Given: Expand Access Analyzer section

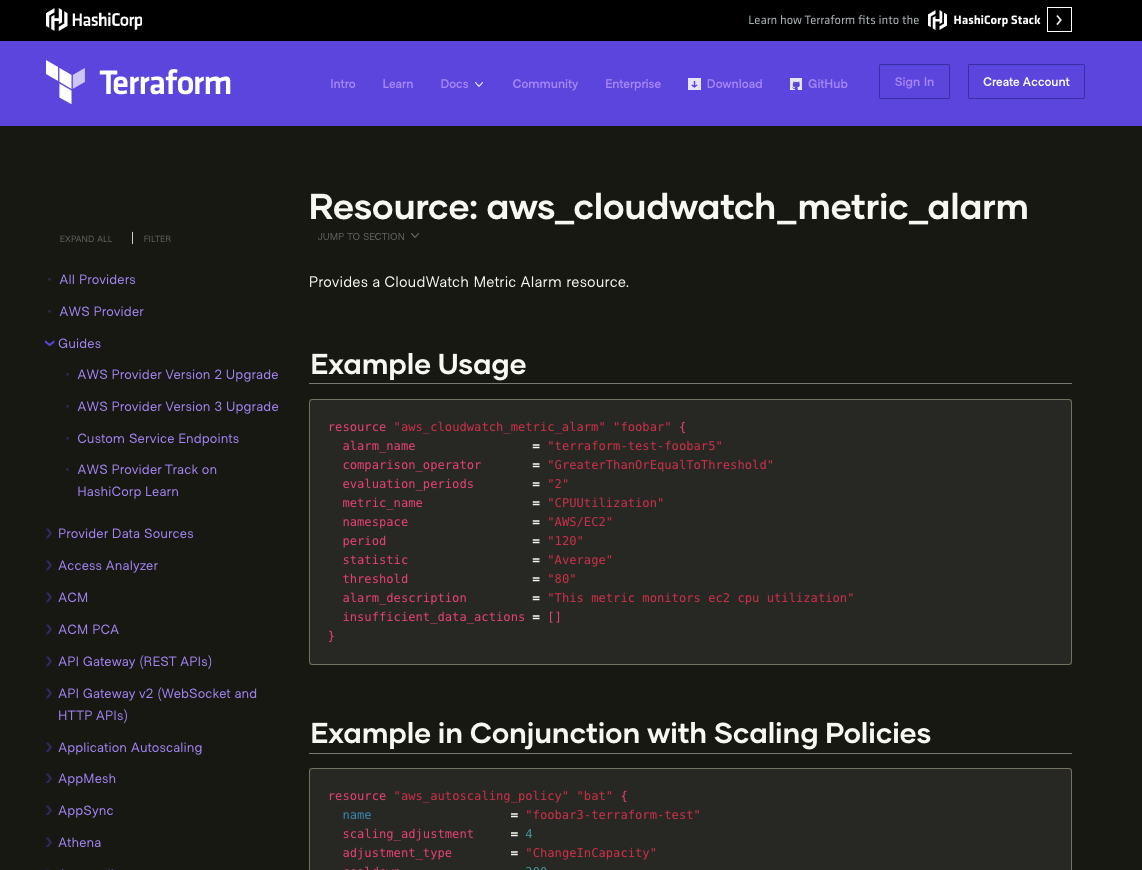Looking at the screenshot, I should (x=102, y=566).
